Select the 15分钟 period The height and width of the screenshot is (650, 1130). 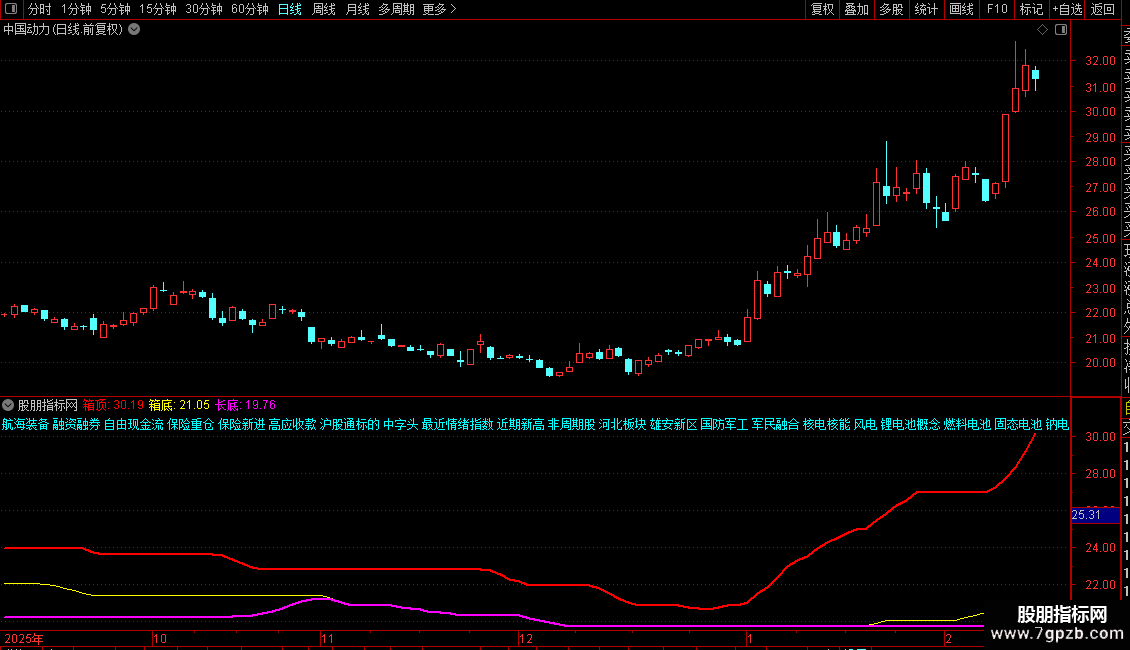[x=158, y=9]
